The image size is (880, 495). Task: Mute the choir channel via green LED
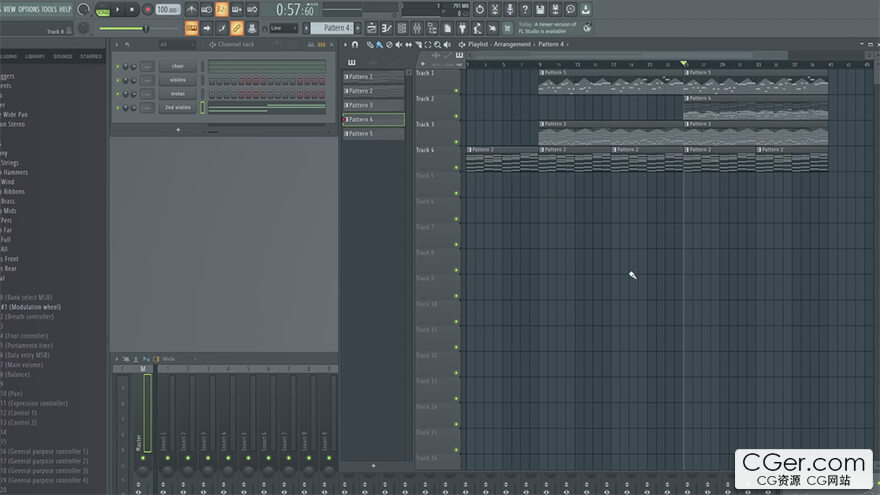118,66
